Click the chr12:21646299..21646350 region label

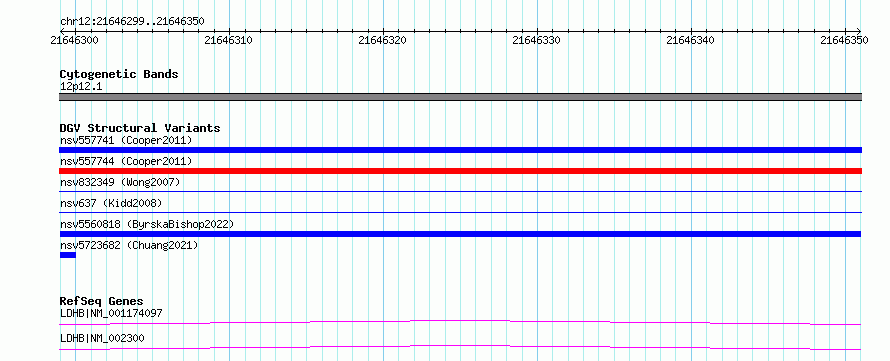tap(132, 22)
